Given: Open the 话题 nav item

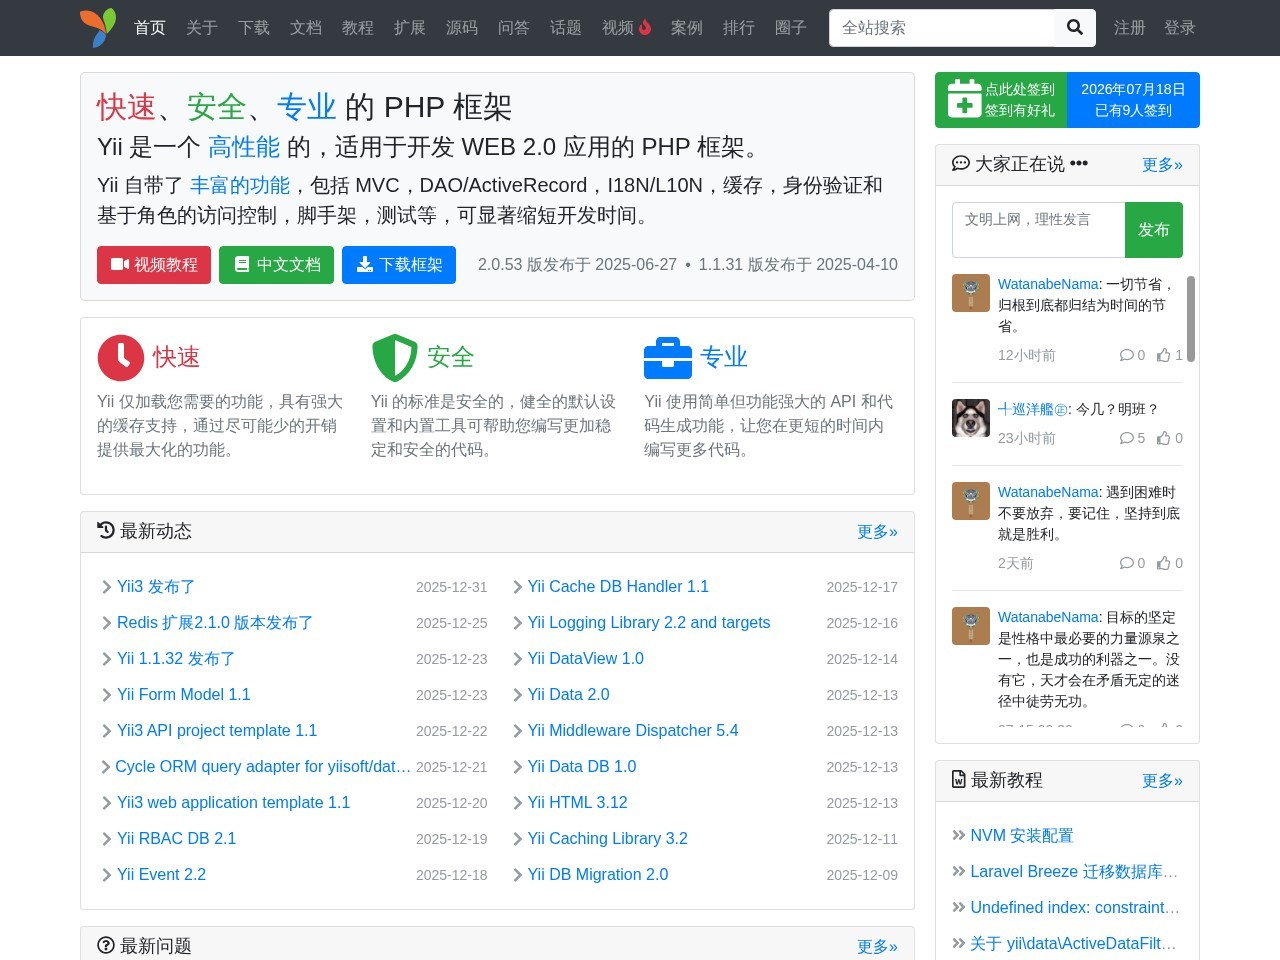Looking at the screenshot, I should [566, 28].
